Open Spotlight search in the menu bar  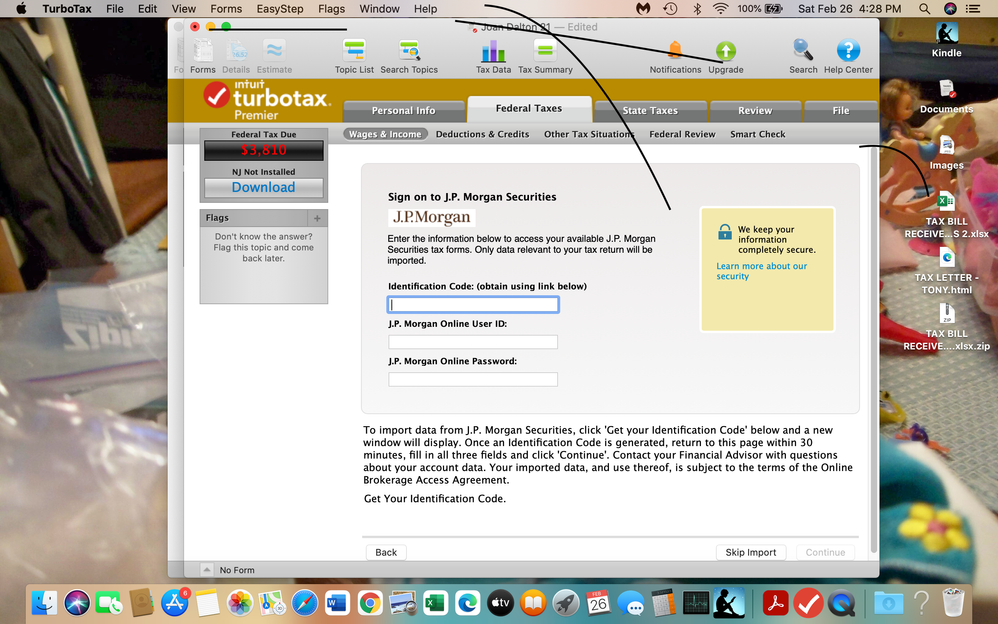click(x=924, y=9)
